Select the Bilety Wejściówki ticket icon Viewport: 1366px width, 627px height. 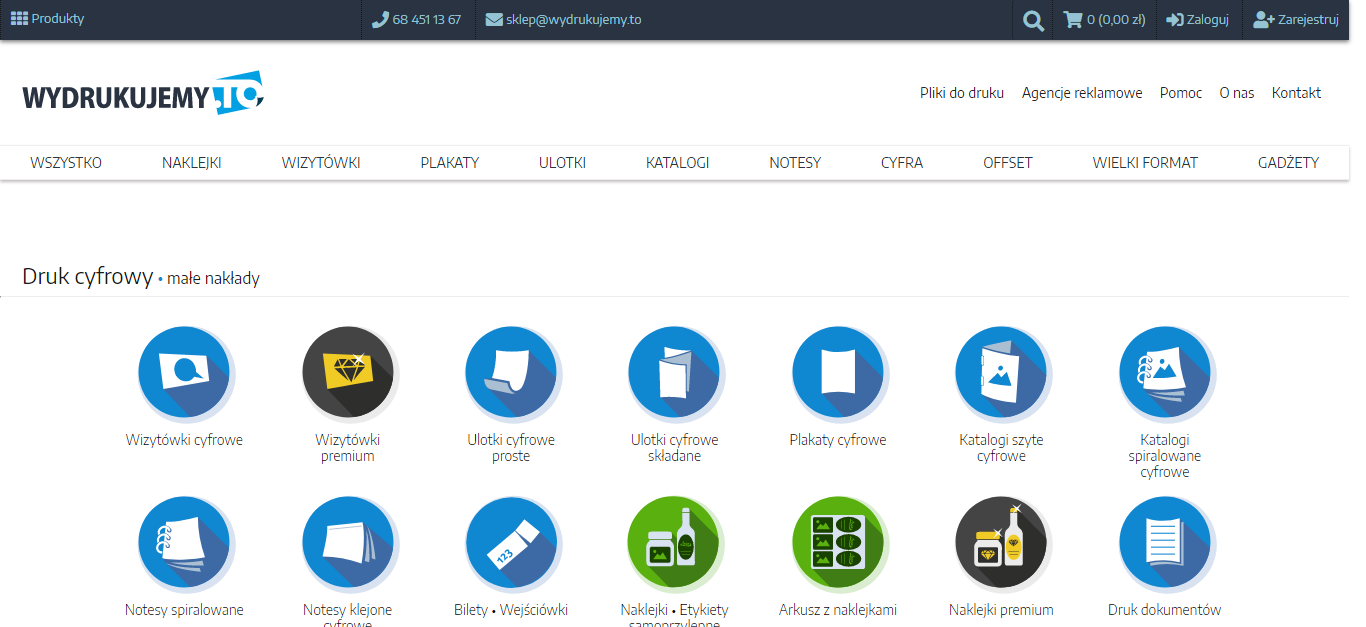tap(511, 542)
